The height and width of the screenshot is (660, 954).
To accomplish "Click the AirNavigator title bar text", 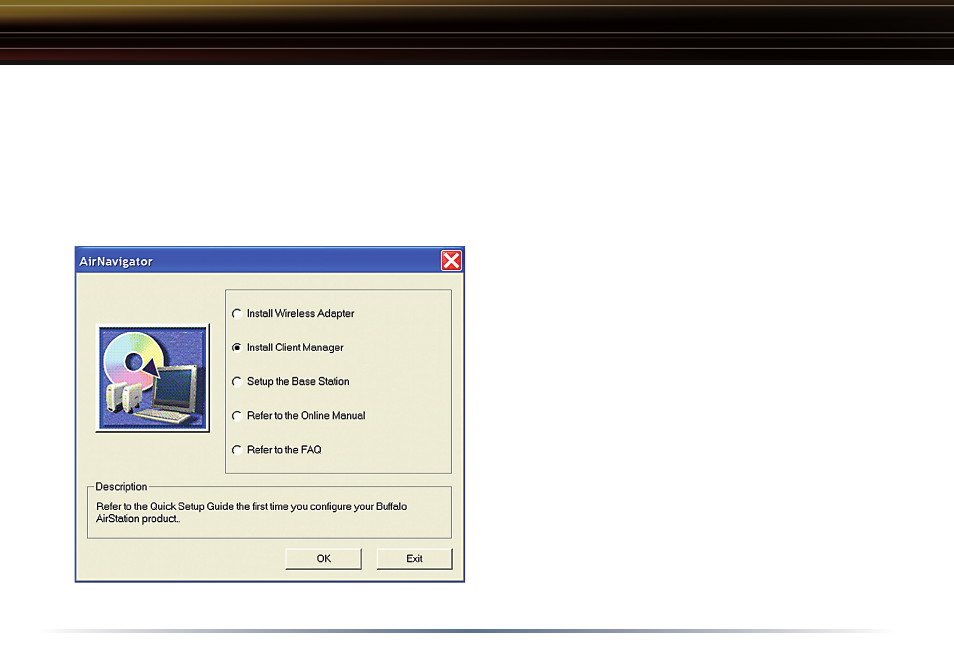I will pos(116,262).
